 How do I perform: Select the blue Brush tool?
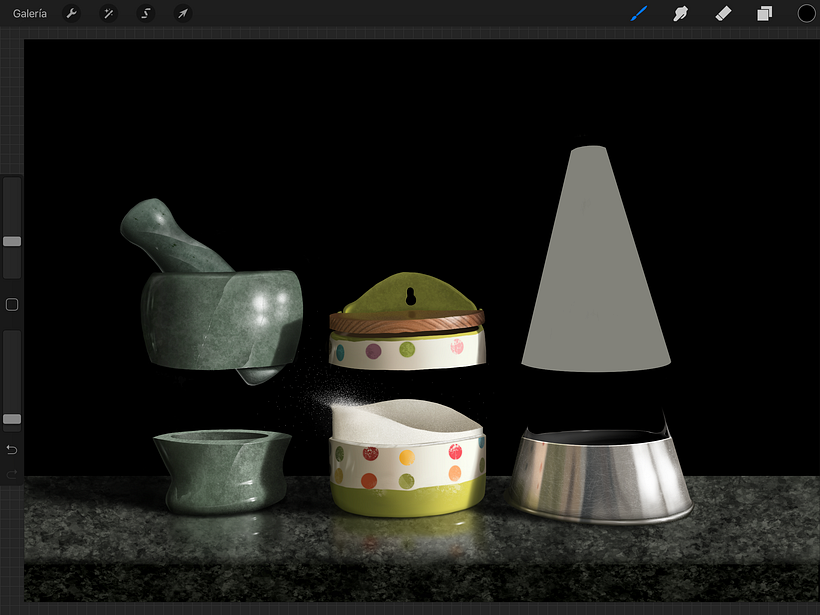click(639, 13)
